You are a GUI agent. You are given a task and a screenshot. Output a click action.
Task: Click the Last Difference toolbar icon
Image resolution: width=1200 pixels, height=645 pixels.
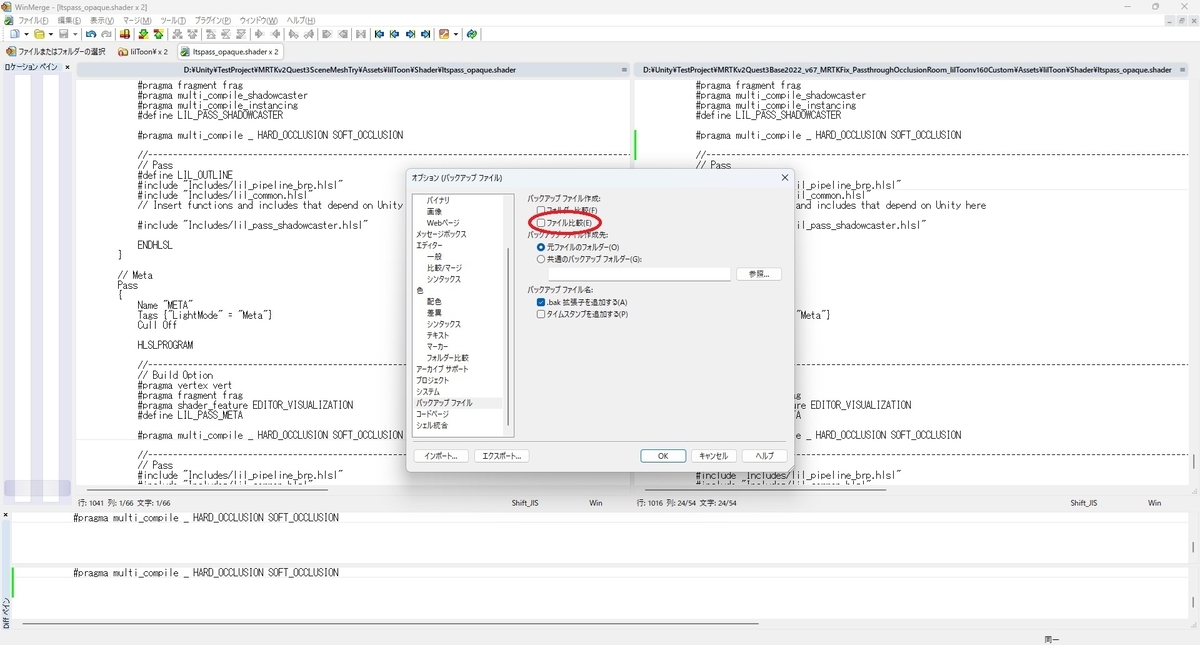point(241,34)
